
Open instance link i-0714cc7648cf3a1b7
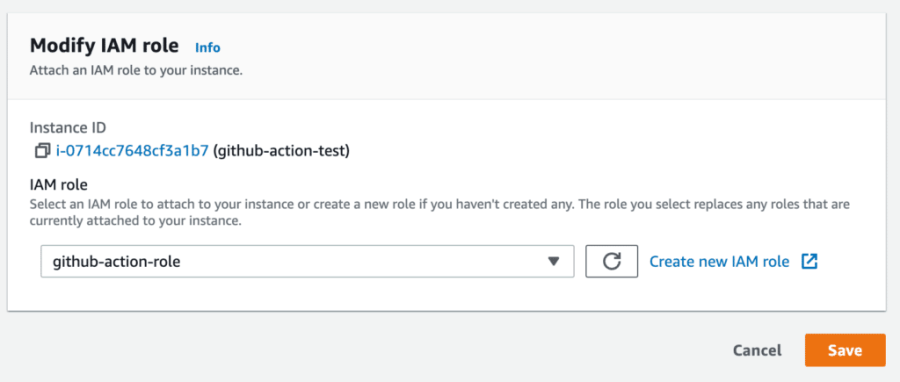click(132, 151)
